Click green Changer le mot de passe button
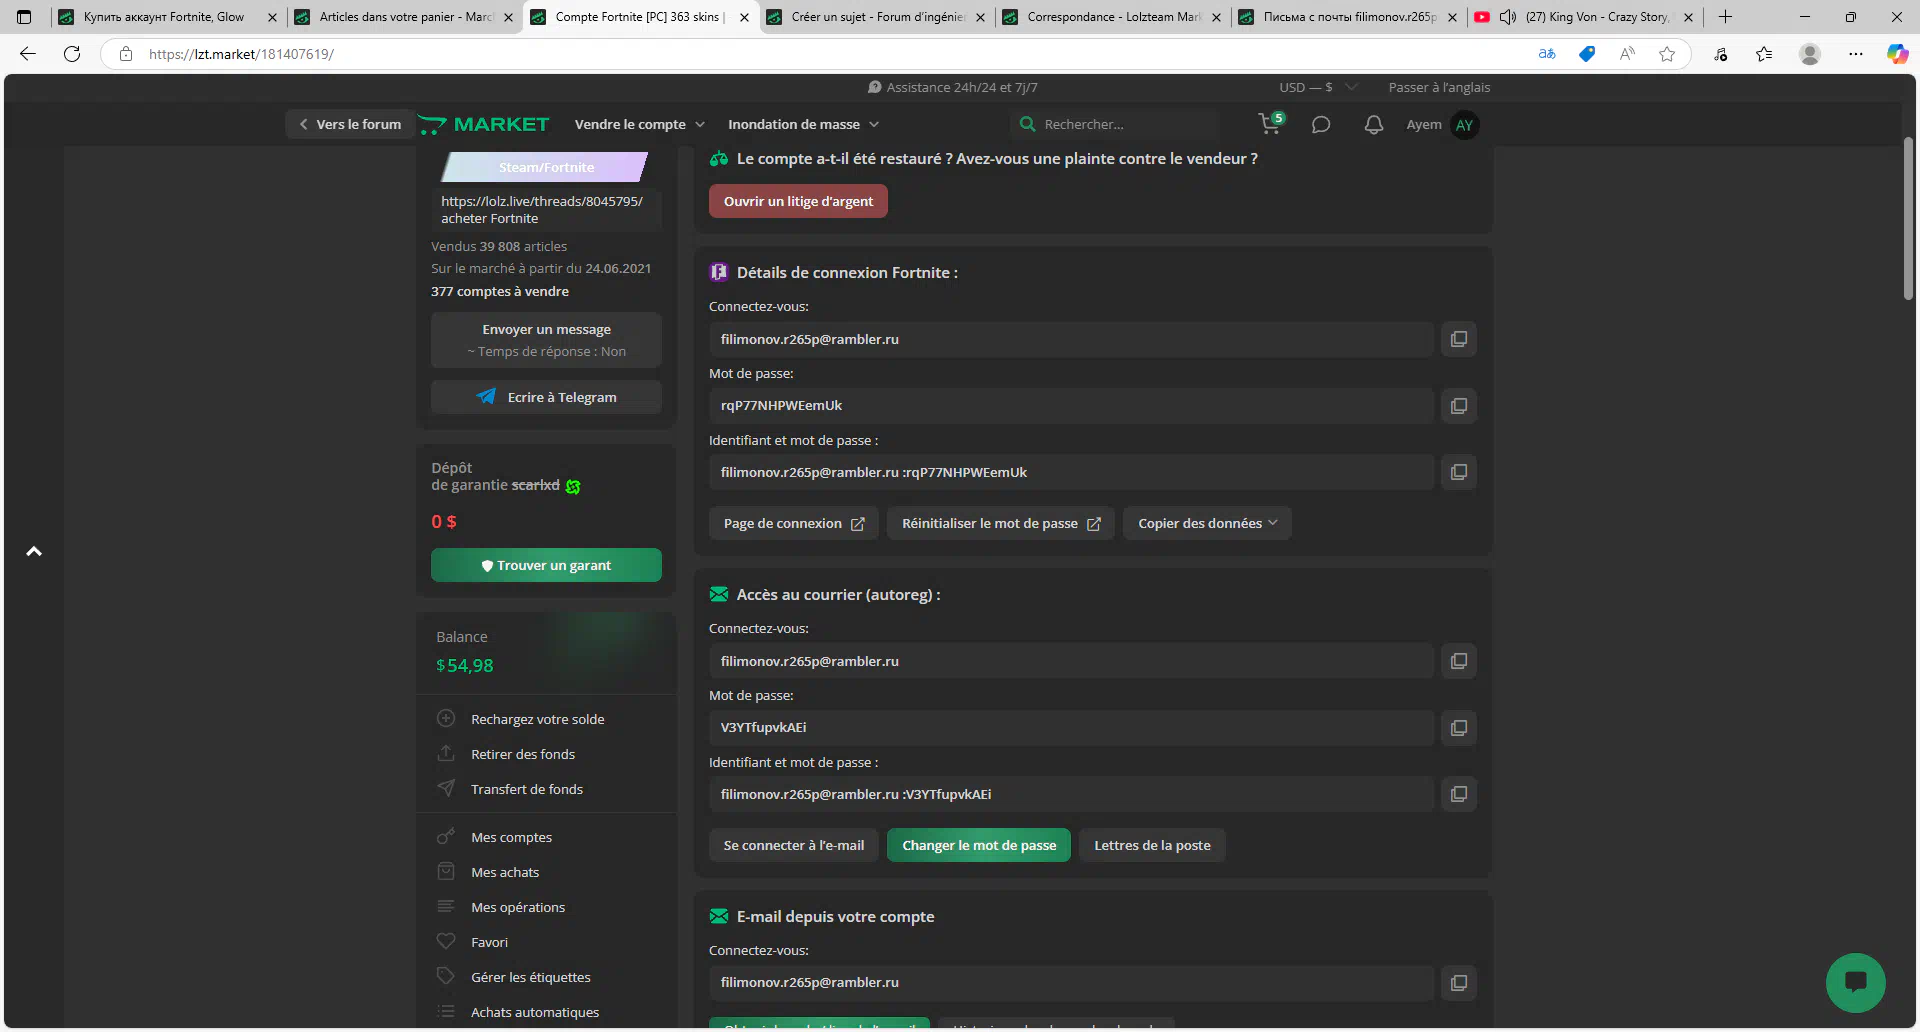This screenshot has height=1032, width=1920. click(979, 845)
